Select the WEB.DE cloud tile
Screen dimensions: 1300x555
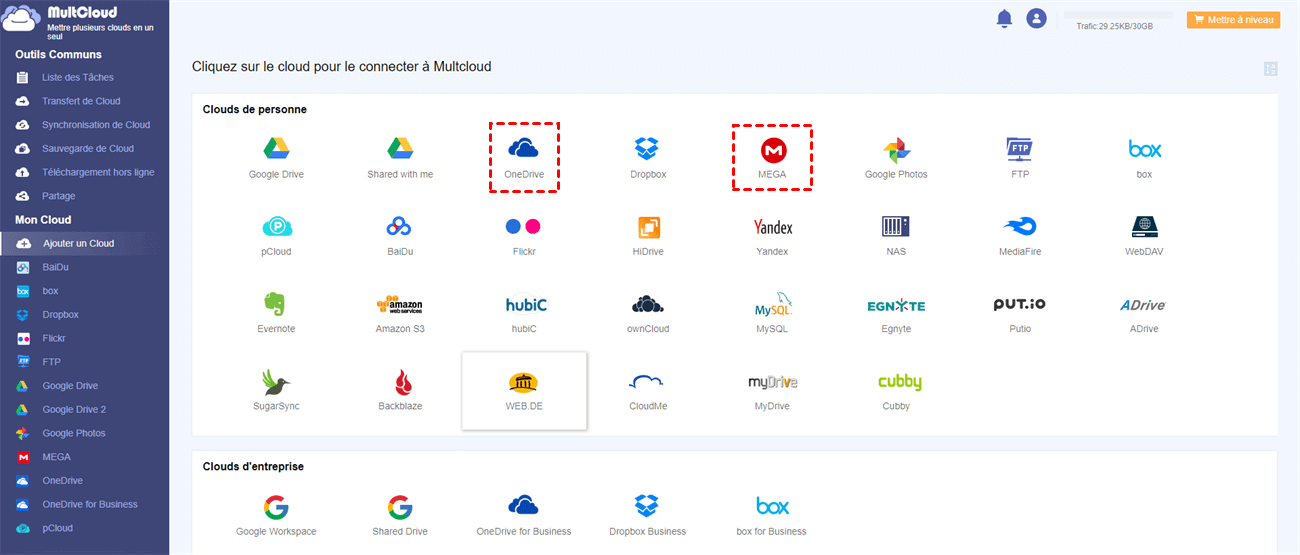[524, 391]
